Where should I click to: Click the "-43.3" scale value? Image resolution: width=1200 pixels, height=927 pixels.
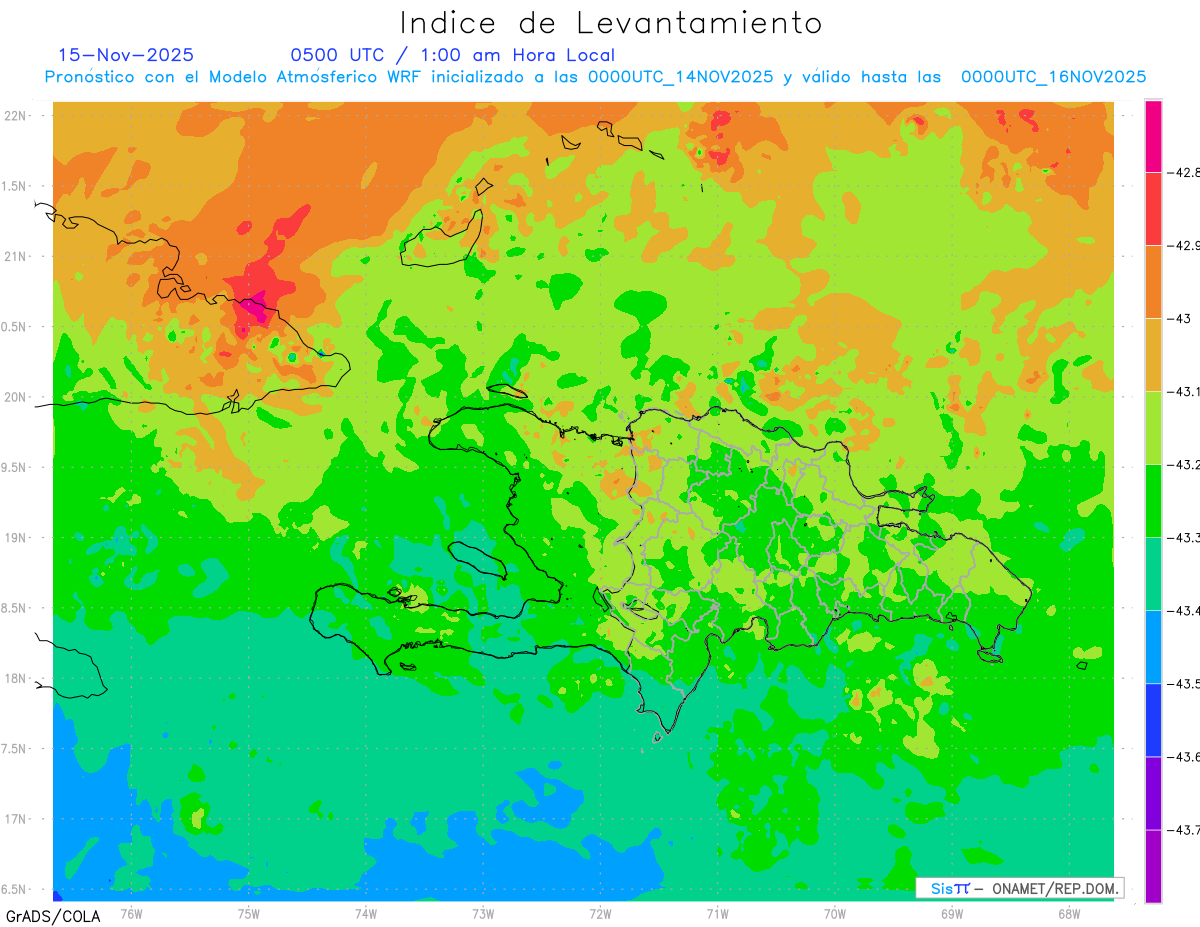point(1184,537)
